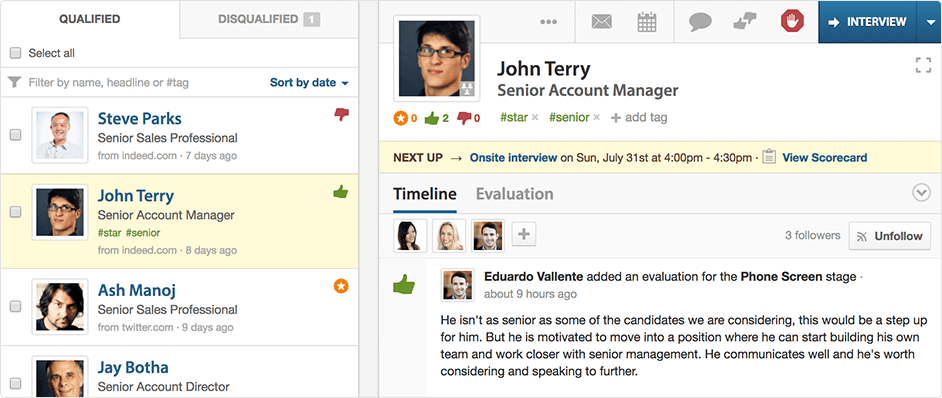942x398 pixels.
Task: Click John Terry's green thumbs up in list
Action: [x=341, y=192]
